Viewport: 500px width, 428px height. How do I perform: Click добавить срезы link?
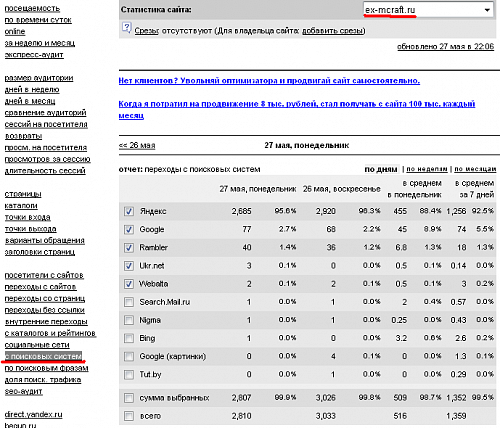pos(332,31)
